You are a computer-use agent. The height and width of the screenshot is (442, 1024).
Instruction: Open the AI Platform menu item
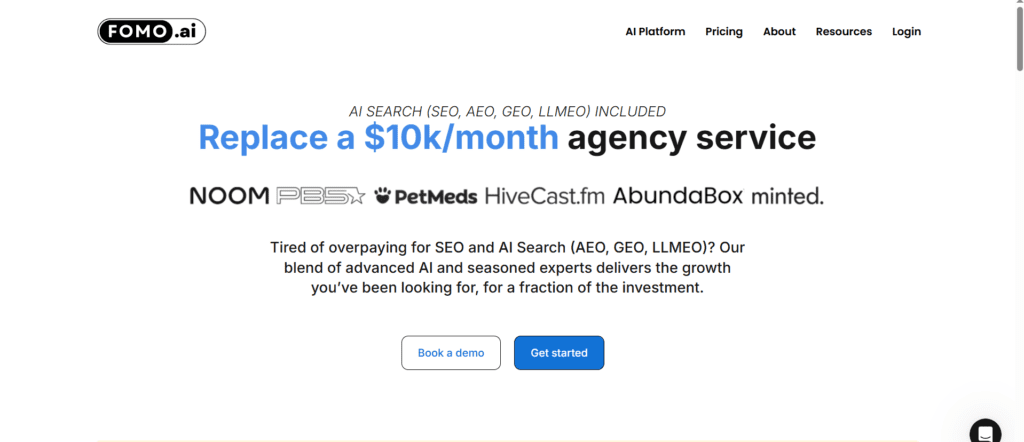(655, 32)
